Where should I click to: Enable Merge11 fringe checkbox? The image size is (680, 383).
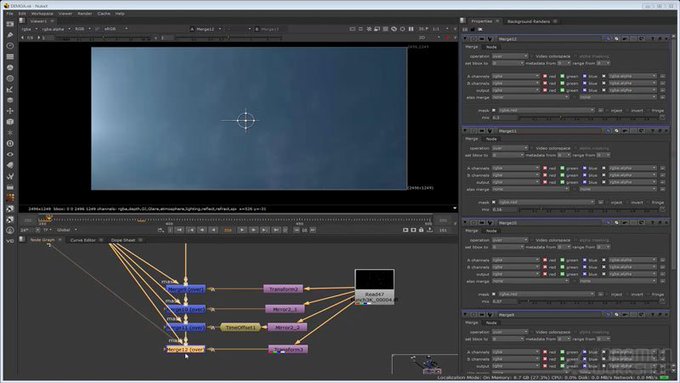(x=648, y=202)
